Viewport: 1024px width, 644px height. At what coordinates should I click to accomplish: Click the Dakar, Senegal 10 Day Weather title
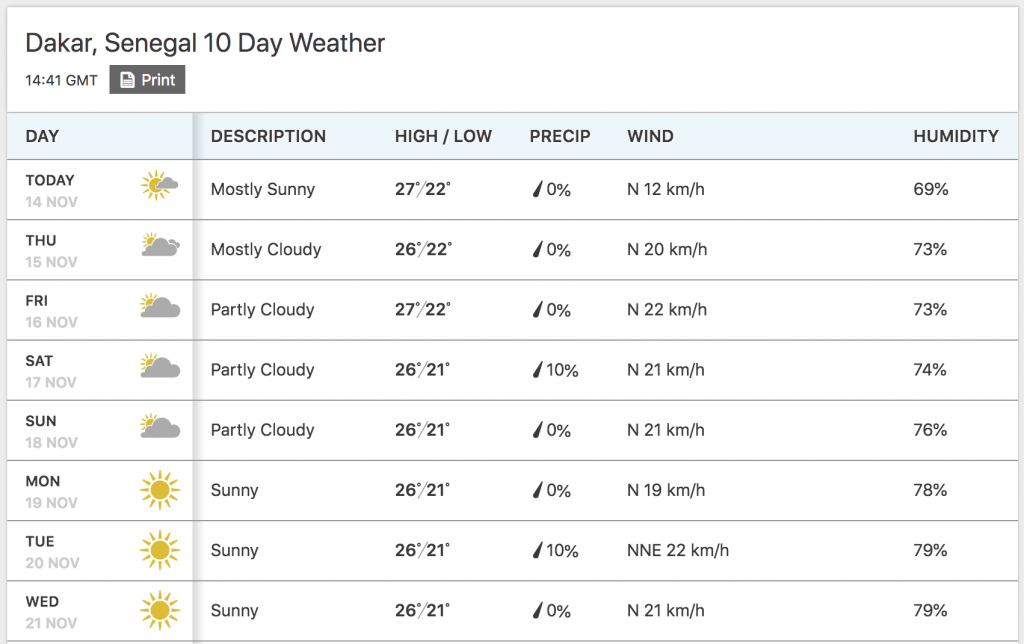205,43
